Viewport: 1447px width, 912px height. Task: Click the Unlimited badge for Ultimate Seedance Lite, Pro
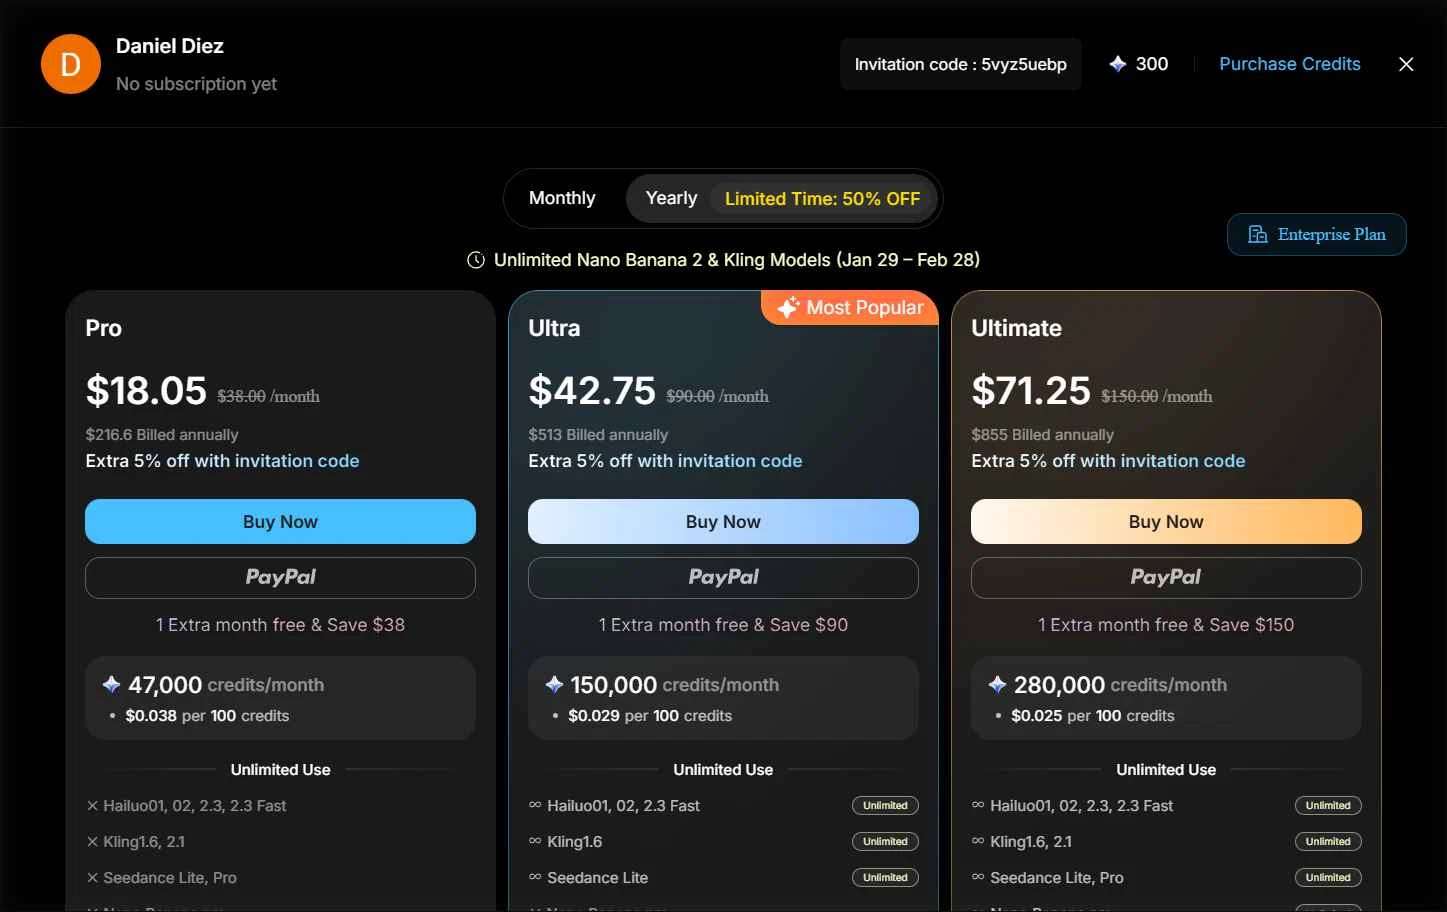click(x=1328, y=877)
